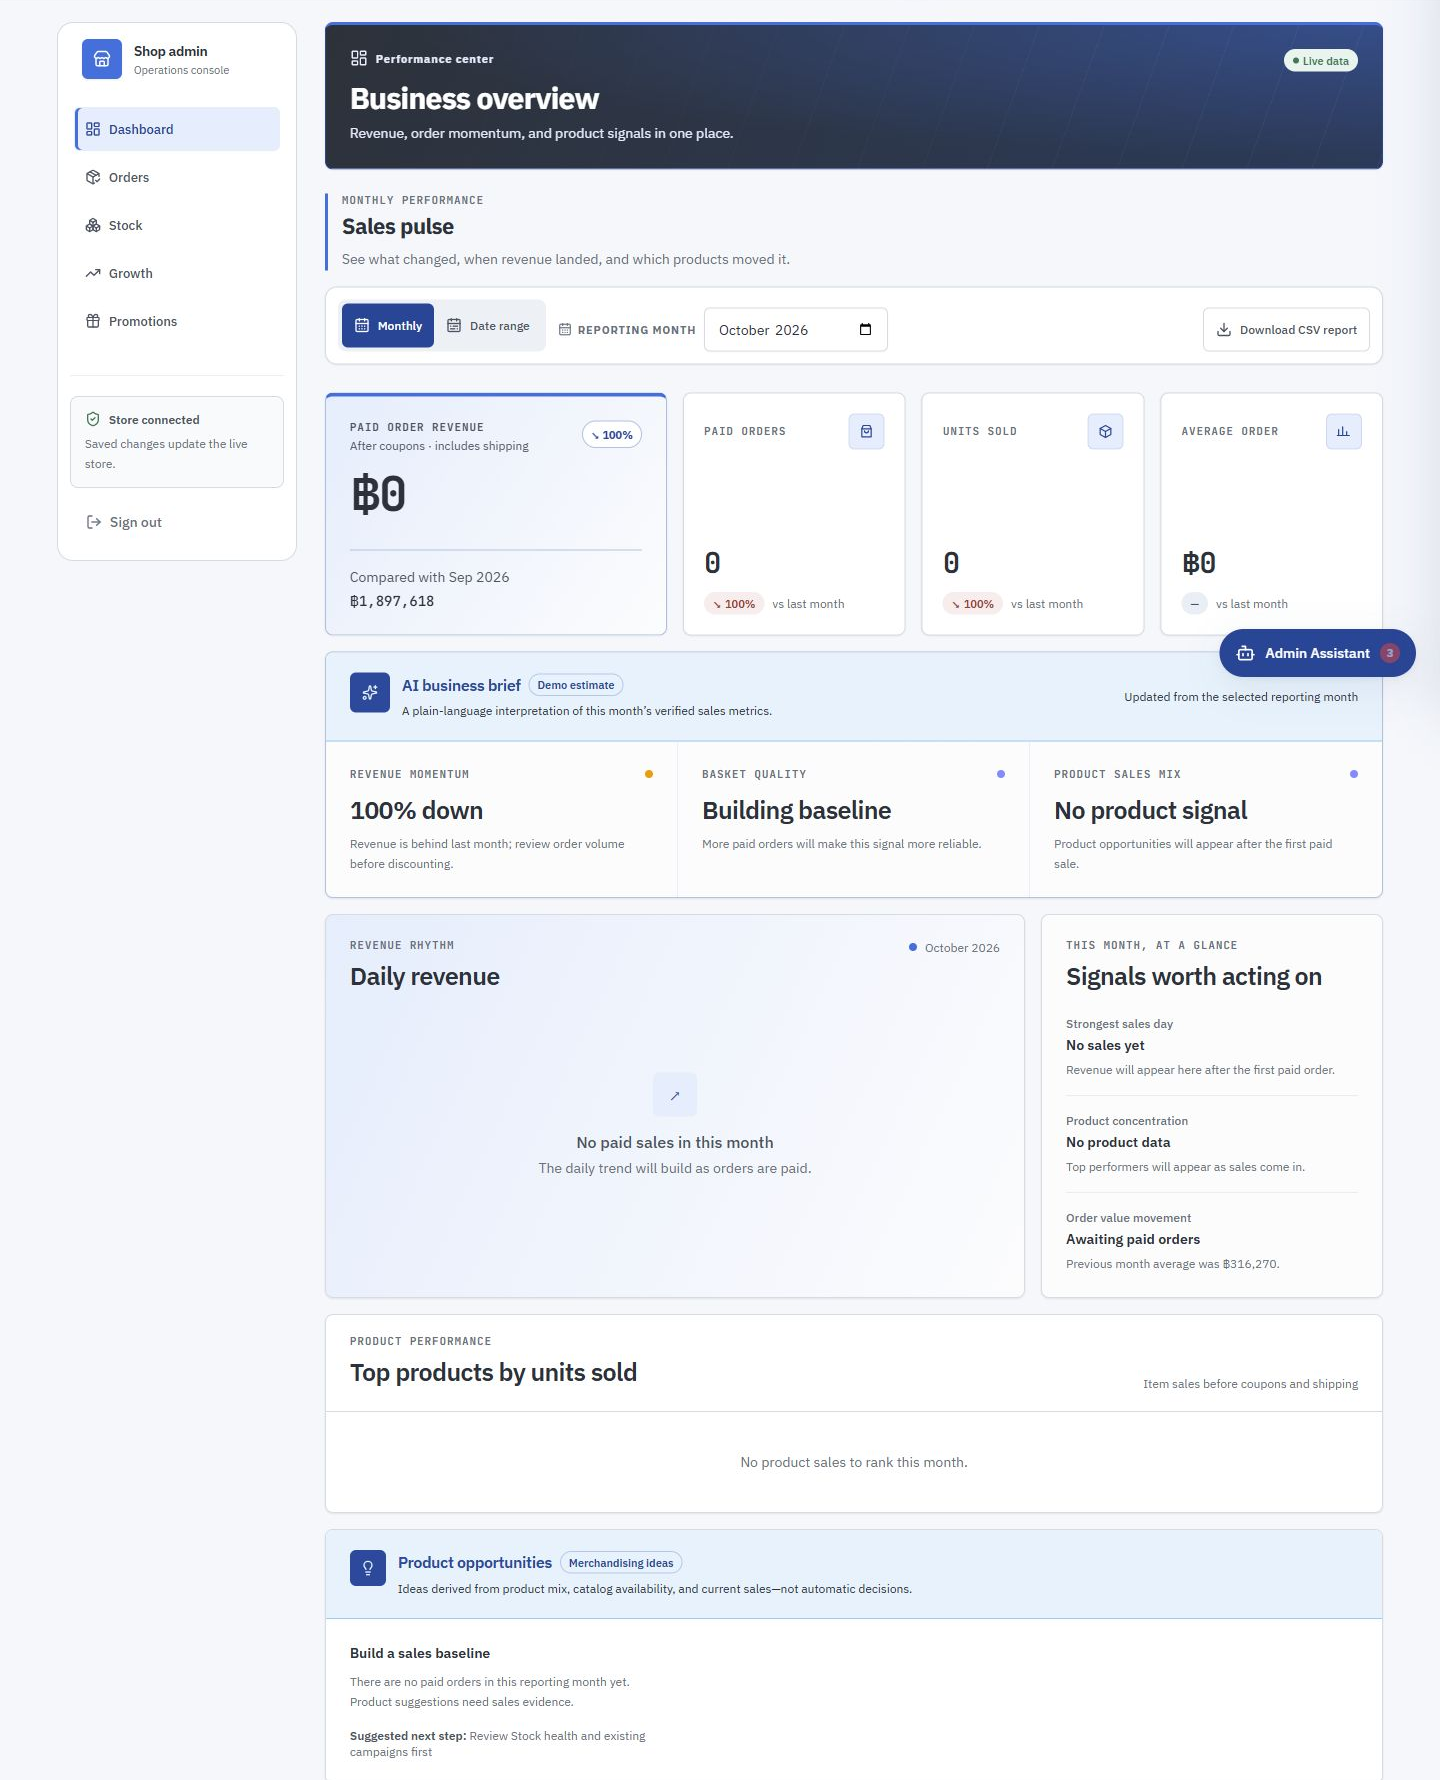The width and height of the screenshot is (1440, 1780).
Task: Click the Stock cubes icon
Action: [93, 225]
